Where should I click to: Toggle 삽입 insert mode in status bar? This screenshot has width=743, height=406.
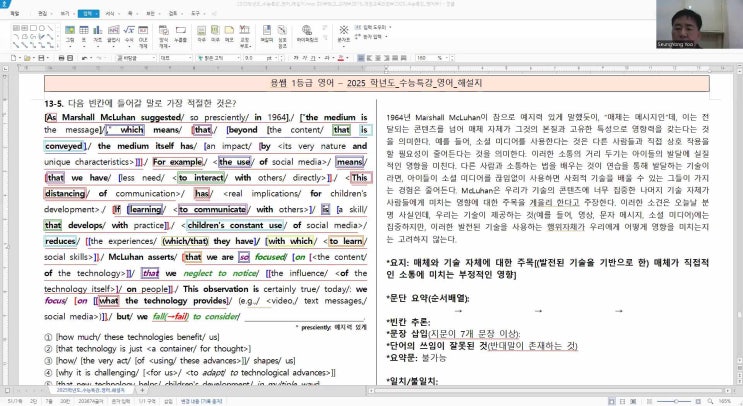click(168, 398)
